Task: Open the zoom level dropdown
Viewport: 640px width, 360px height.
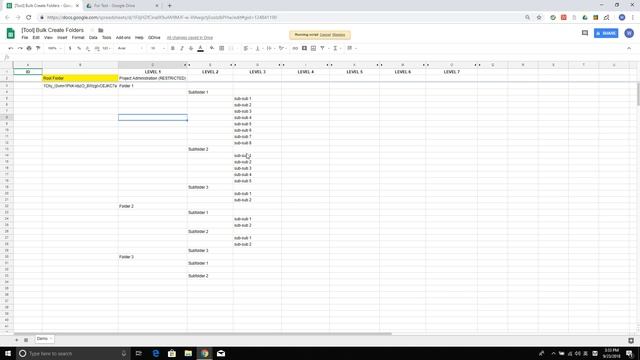Action: pyautogui.click(x=55, y=48)
